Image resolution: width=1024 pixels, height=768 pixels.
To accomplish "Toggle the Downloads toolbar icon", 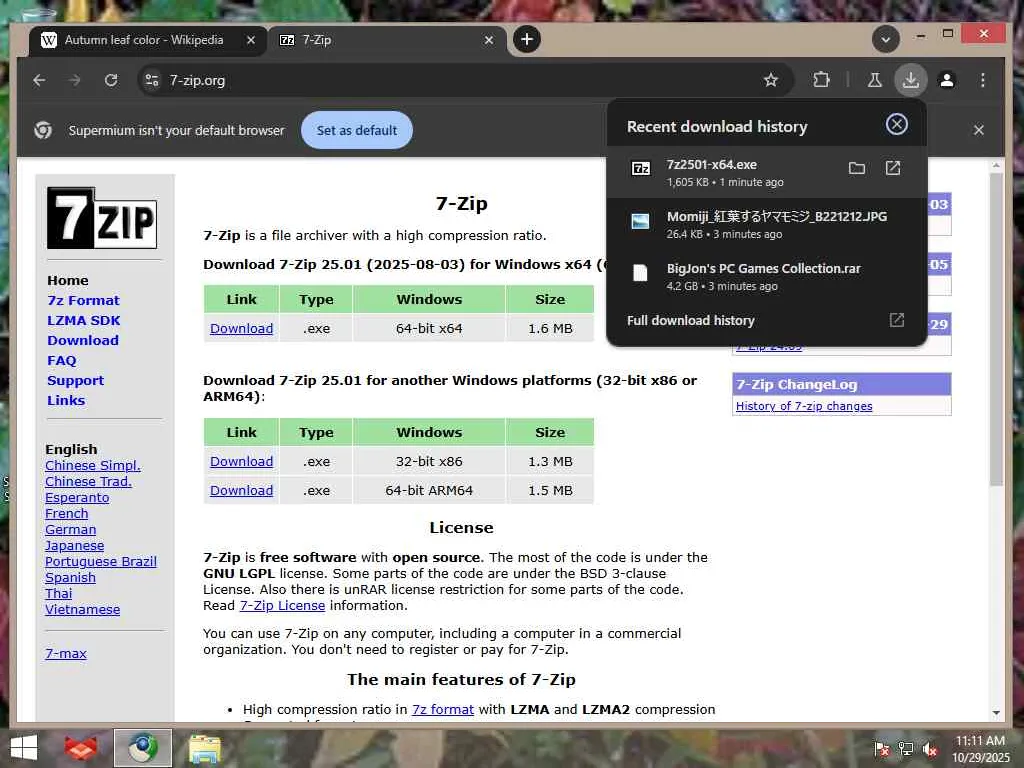I will pyautogui.click(x=910, y=80).
